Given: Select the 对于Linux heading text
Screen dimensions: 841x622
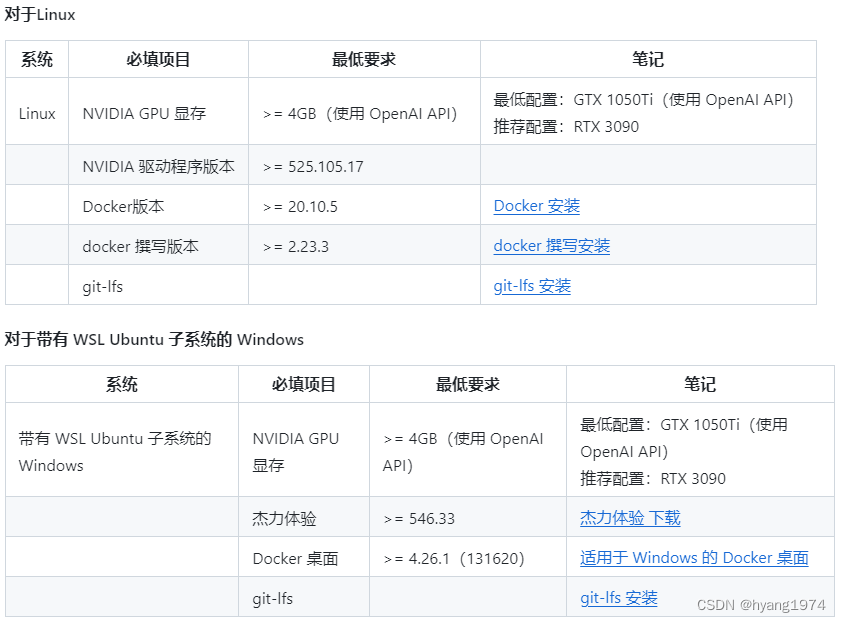Looking at the screenshot, I should coord(40,14).
